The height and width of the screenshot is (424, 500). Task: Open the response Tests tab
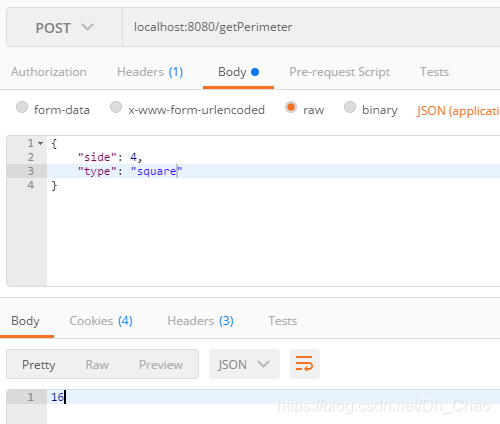tap(283, 321)
